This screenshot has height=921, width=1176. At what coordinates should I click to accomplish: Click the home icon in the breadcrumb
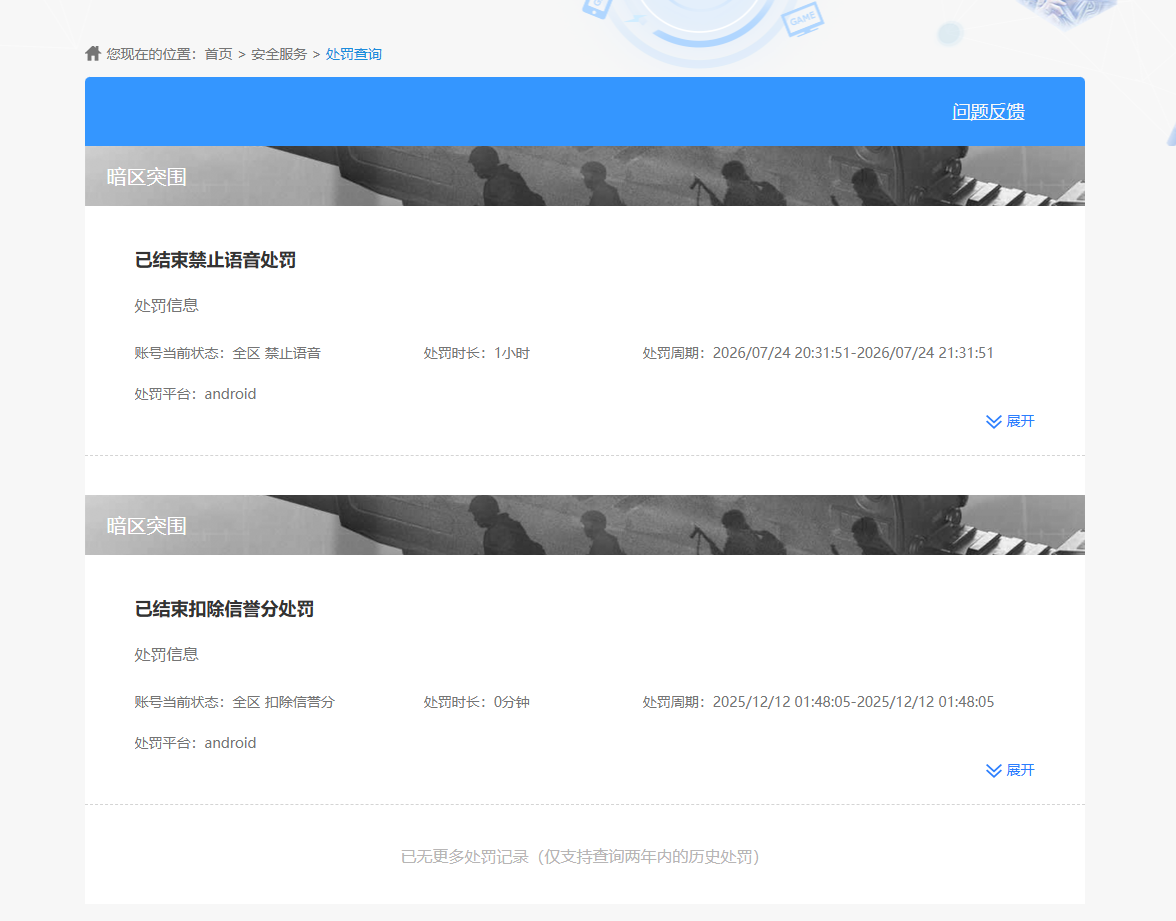(x=93, y=53)
